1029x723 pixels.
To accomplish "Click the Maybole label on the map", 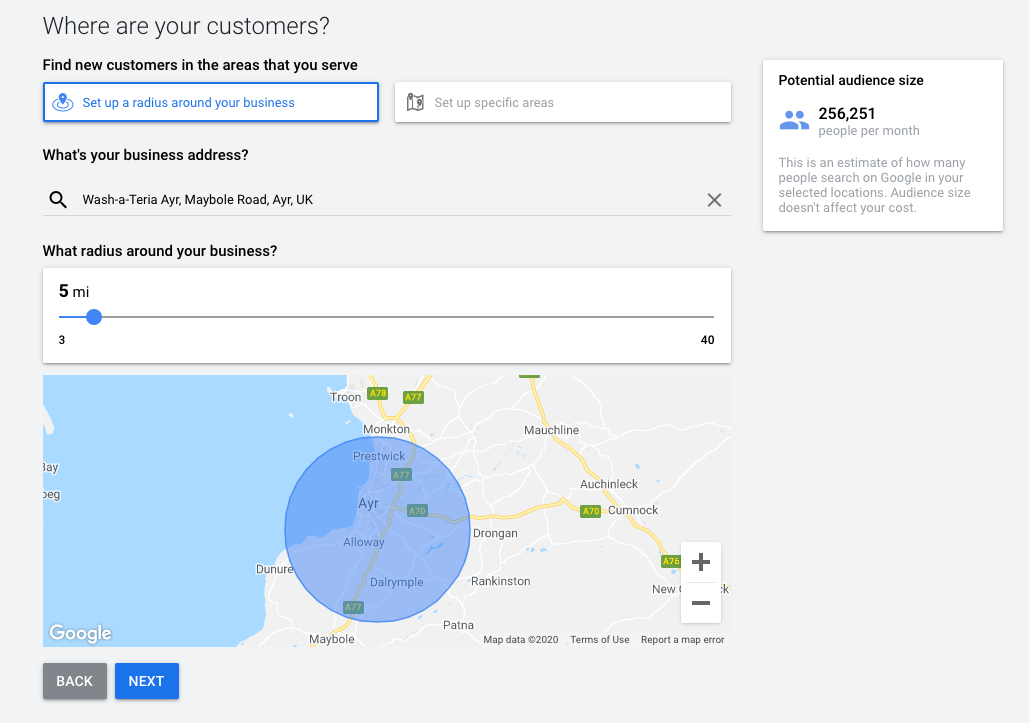I will click(x=331, y=639).
